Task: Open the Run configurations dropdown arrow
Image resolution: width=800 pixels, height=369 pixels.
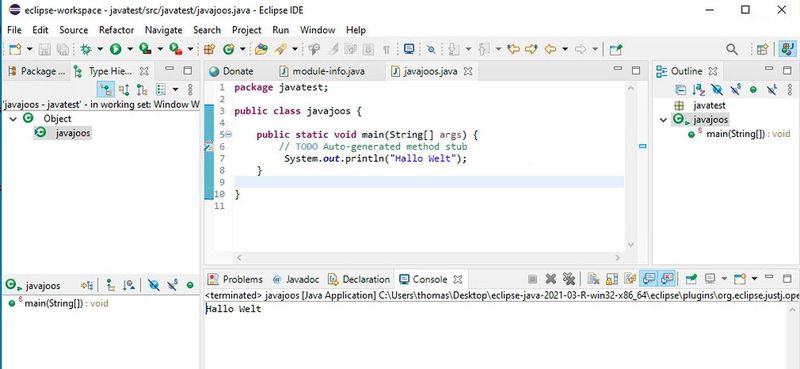Action: coord(130,49)
